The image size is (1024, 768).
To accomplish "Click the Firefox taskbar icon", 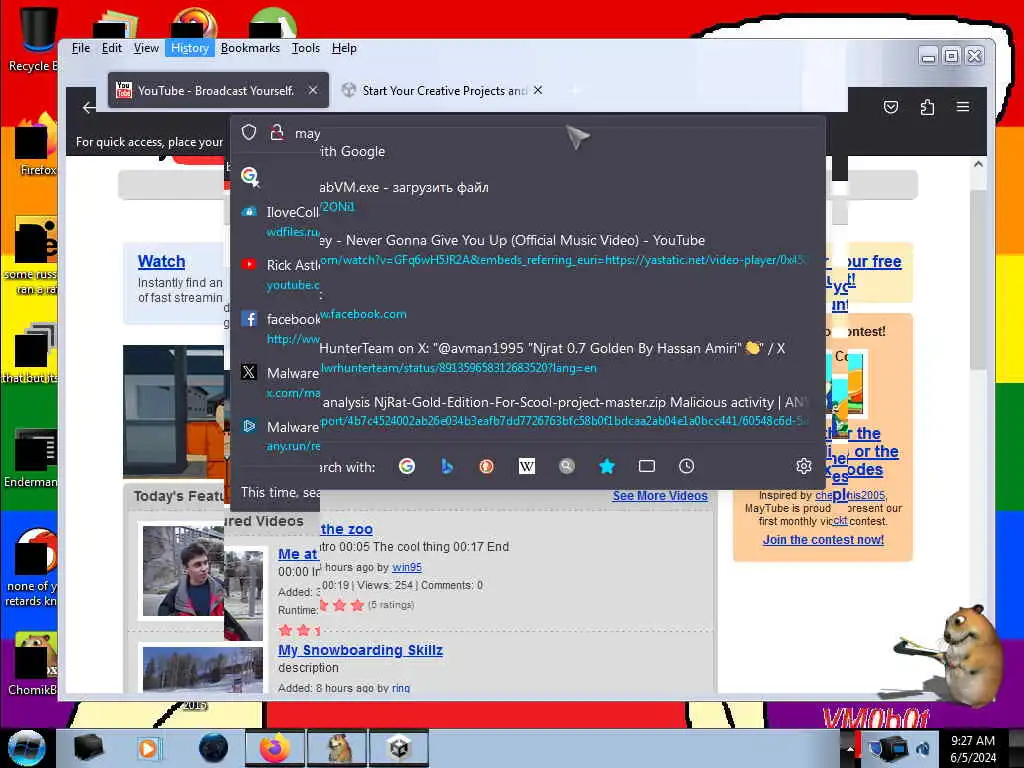I will (x=274, y=748).
